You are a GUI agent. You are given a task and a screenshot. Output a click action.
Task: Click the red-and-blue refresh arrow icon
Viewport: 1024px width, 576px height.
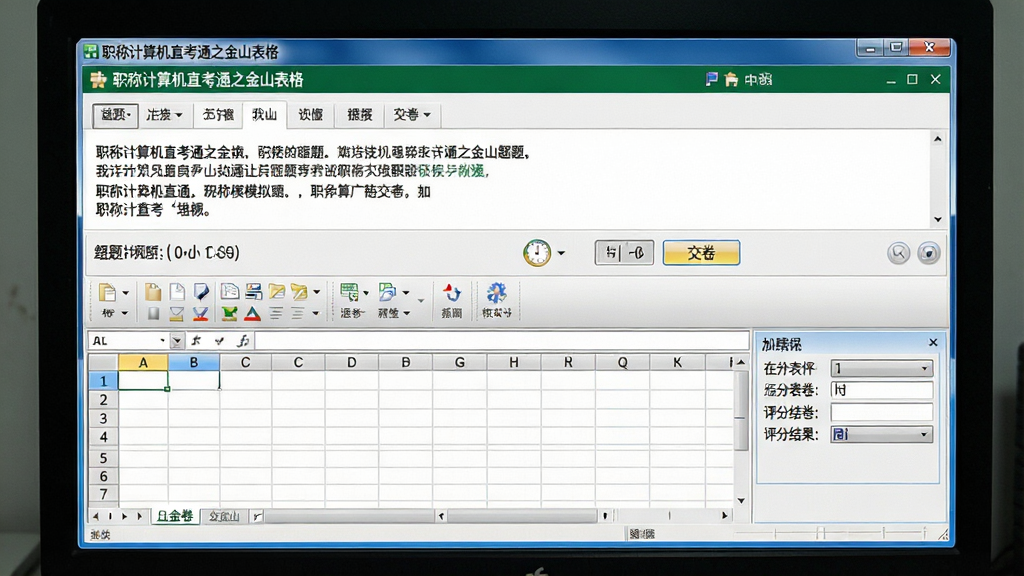452,292
